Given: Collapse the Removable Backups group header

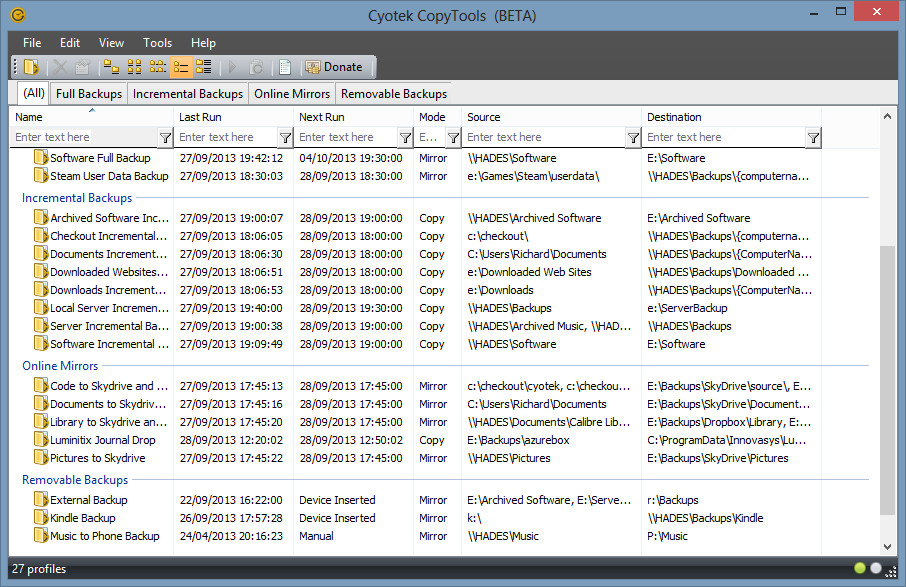Looking at the screenshot, I should click(75, 480).
